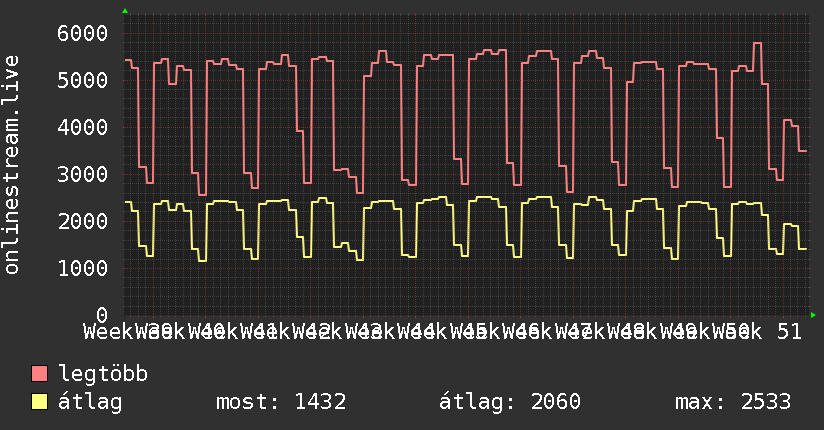The height and width of the screenshot is (430, 824).
Task: Select the most: 1432 statistic
Action: [281, 402]
